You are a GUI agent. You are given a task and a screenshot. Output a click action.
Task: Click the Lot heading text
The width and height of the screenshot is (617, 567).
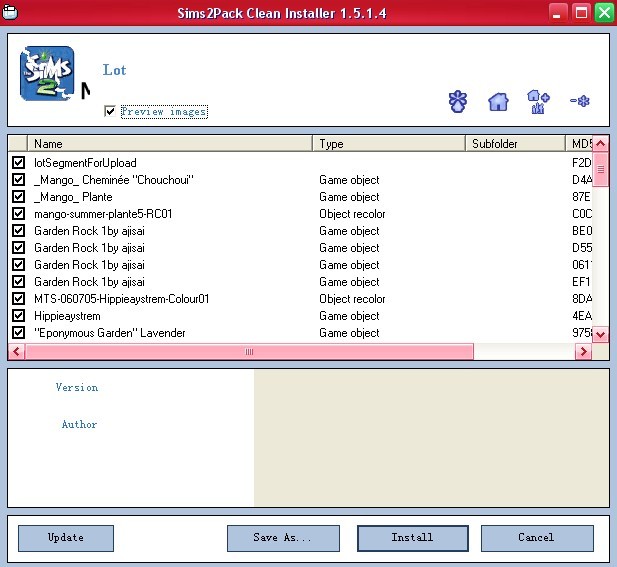115,70
